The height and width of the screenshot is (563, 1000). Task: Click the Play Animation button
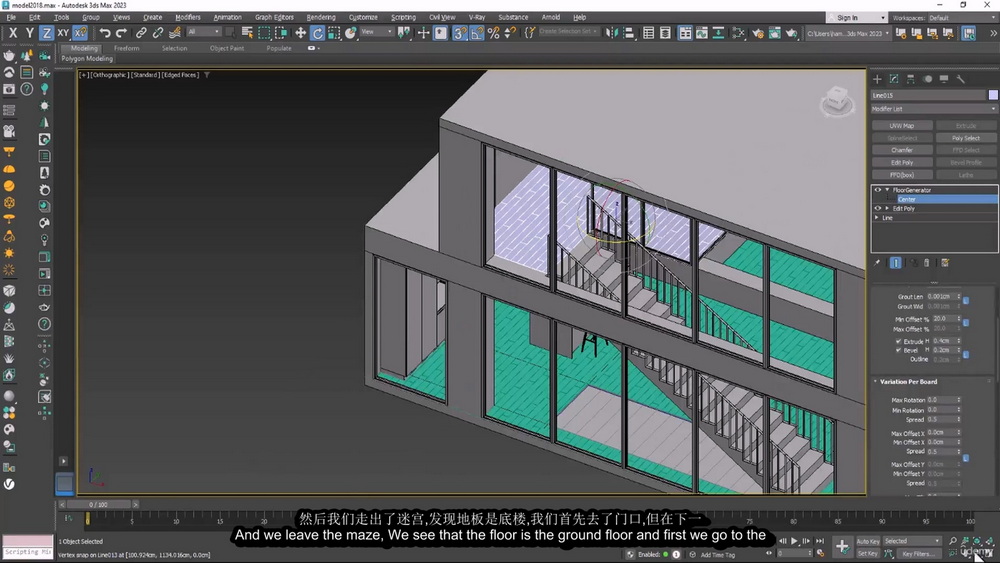(795, 541)
